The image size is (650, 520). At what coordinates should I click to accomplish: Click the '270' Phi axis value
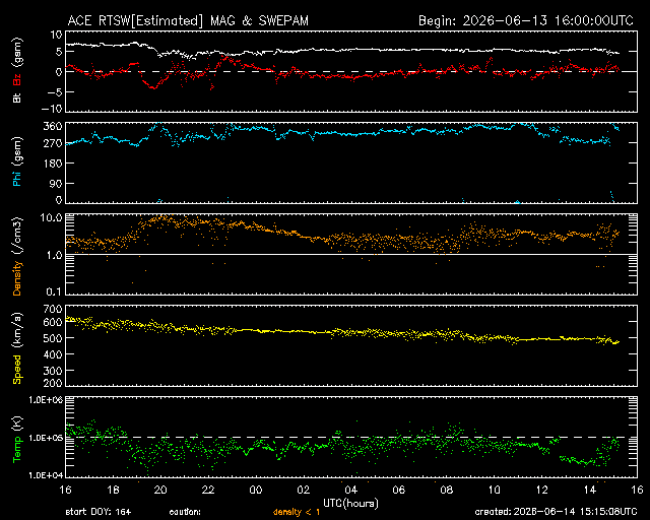click(x=53, y=144)
